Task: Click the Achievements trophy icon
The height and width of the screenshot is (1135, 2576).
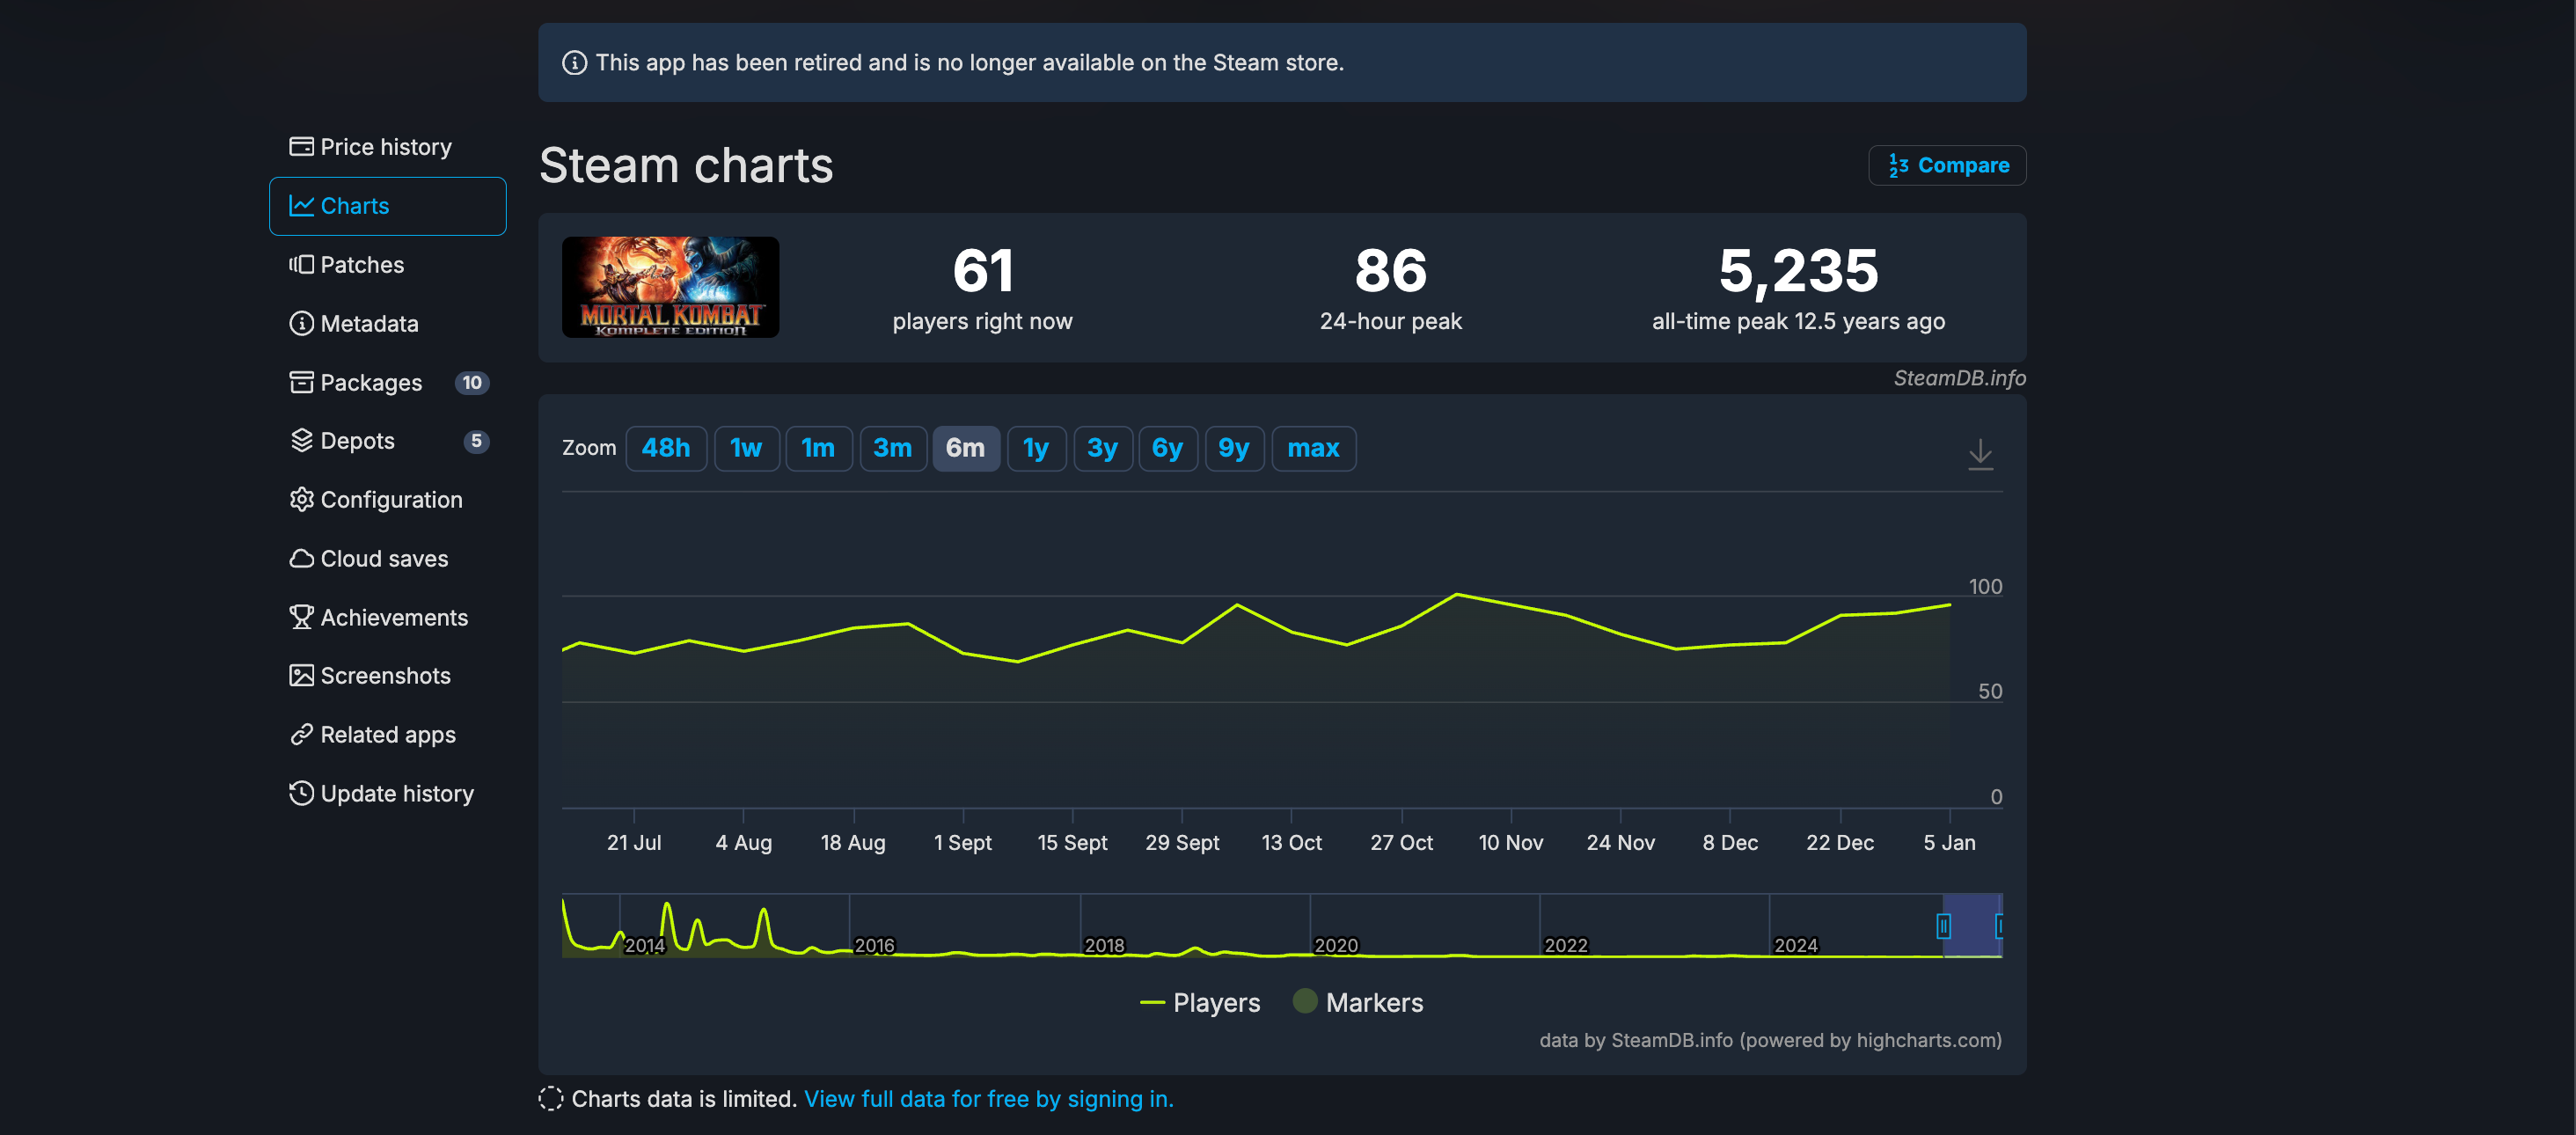Action: 301,617
